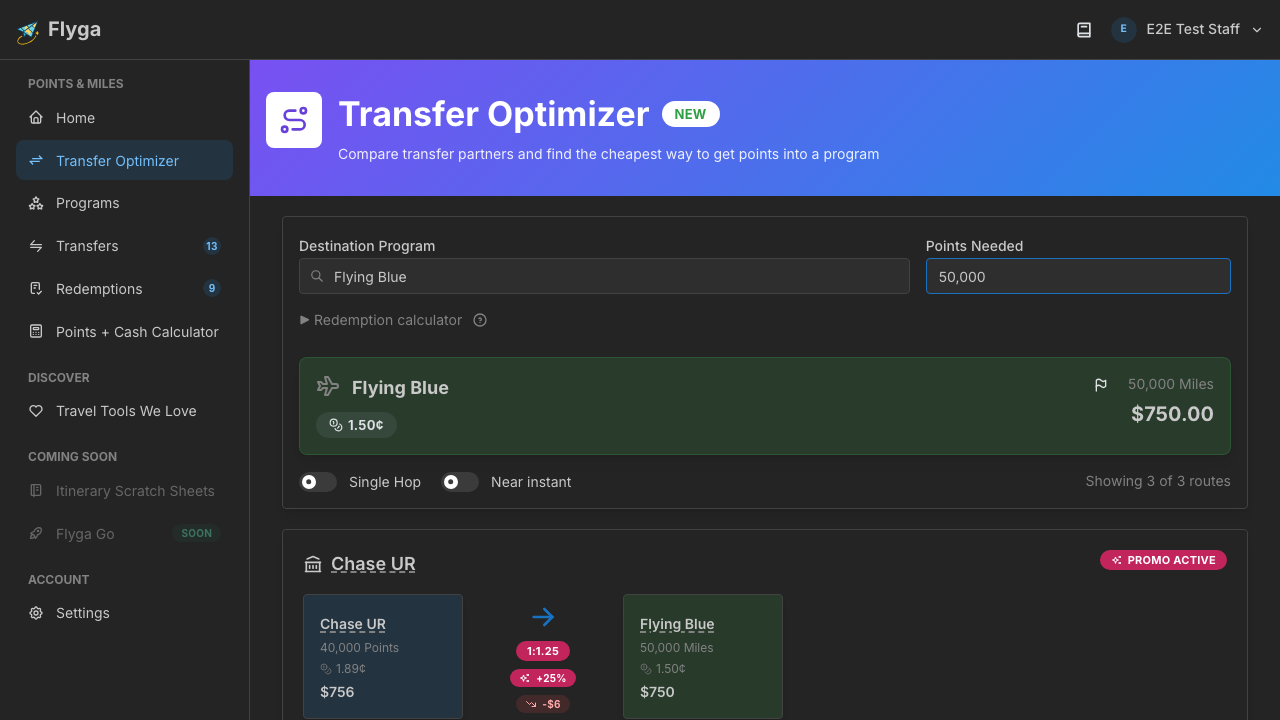Open Transfers sidebar item
The image size is (1280, 720).
(x=124, y=246)
